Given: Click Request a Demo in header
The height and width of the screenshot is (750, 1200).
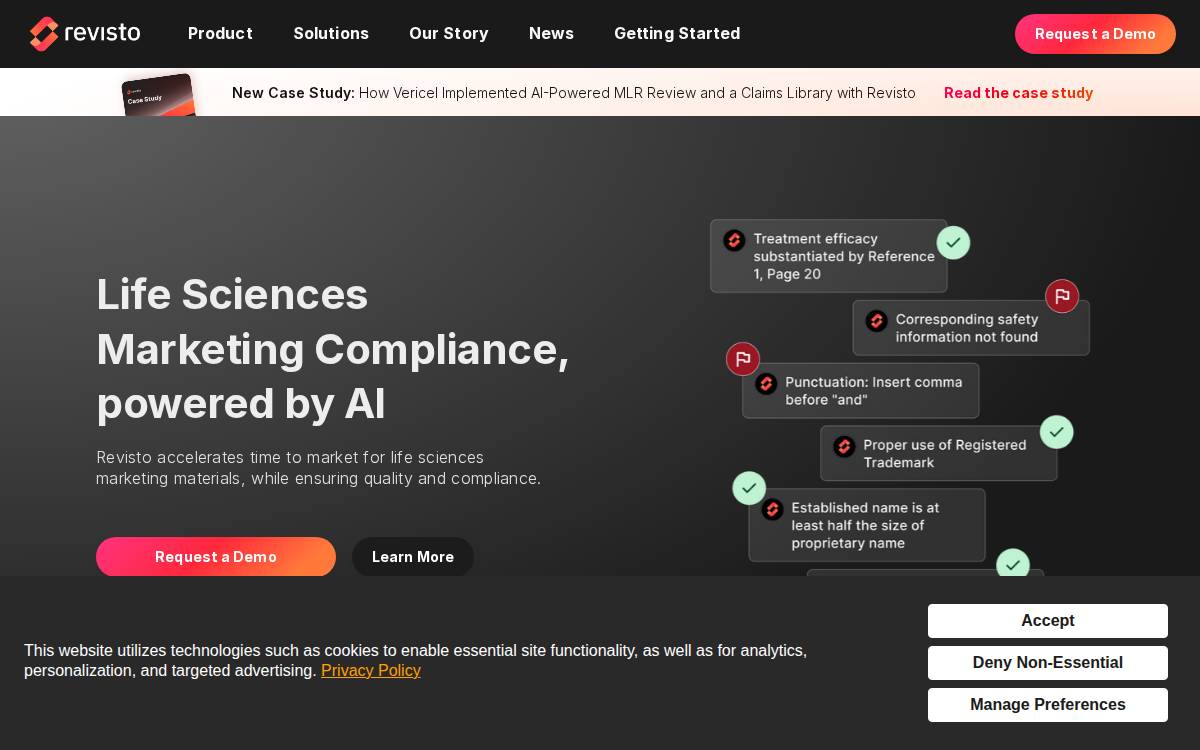Looking at the screenshot, I should (x=1095, y=34).
